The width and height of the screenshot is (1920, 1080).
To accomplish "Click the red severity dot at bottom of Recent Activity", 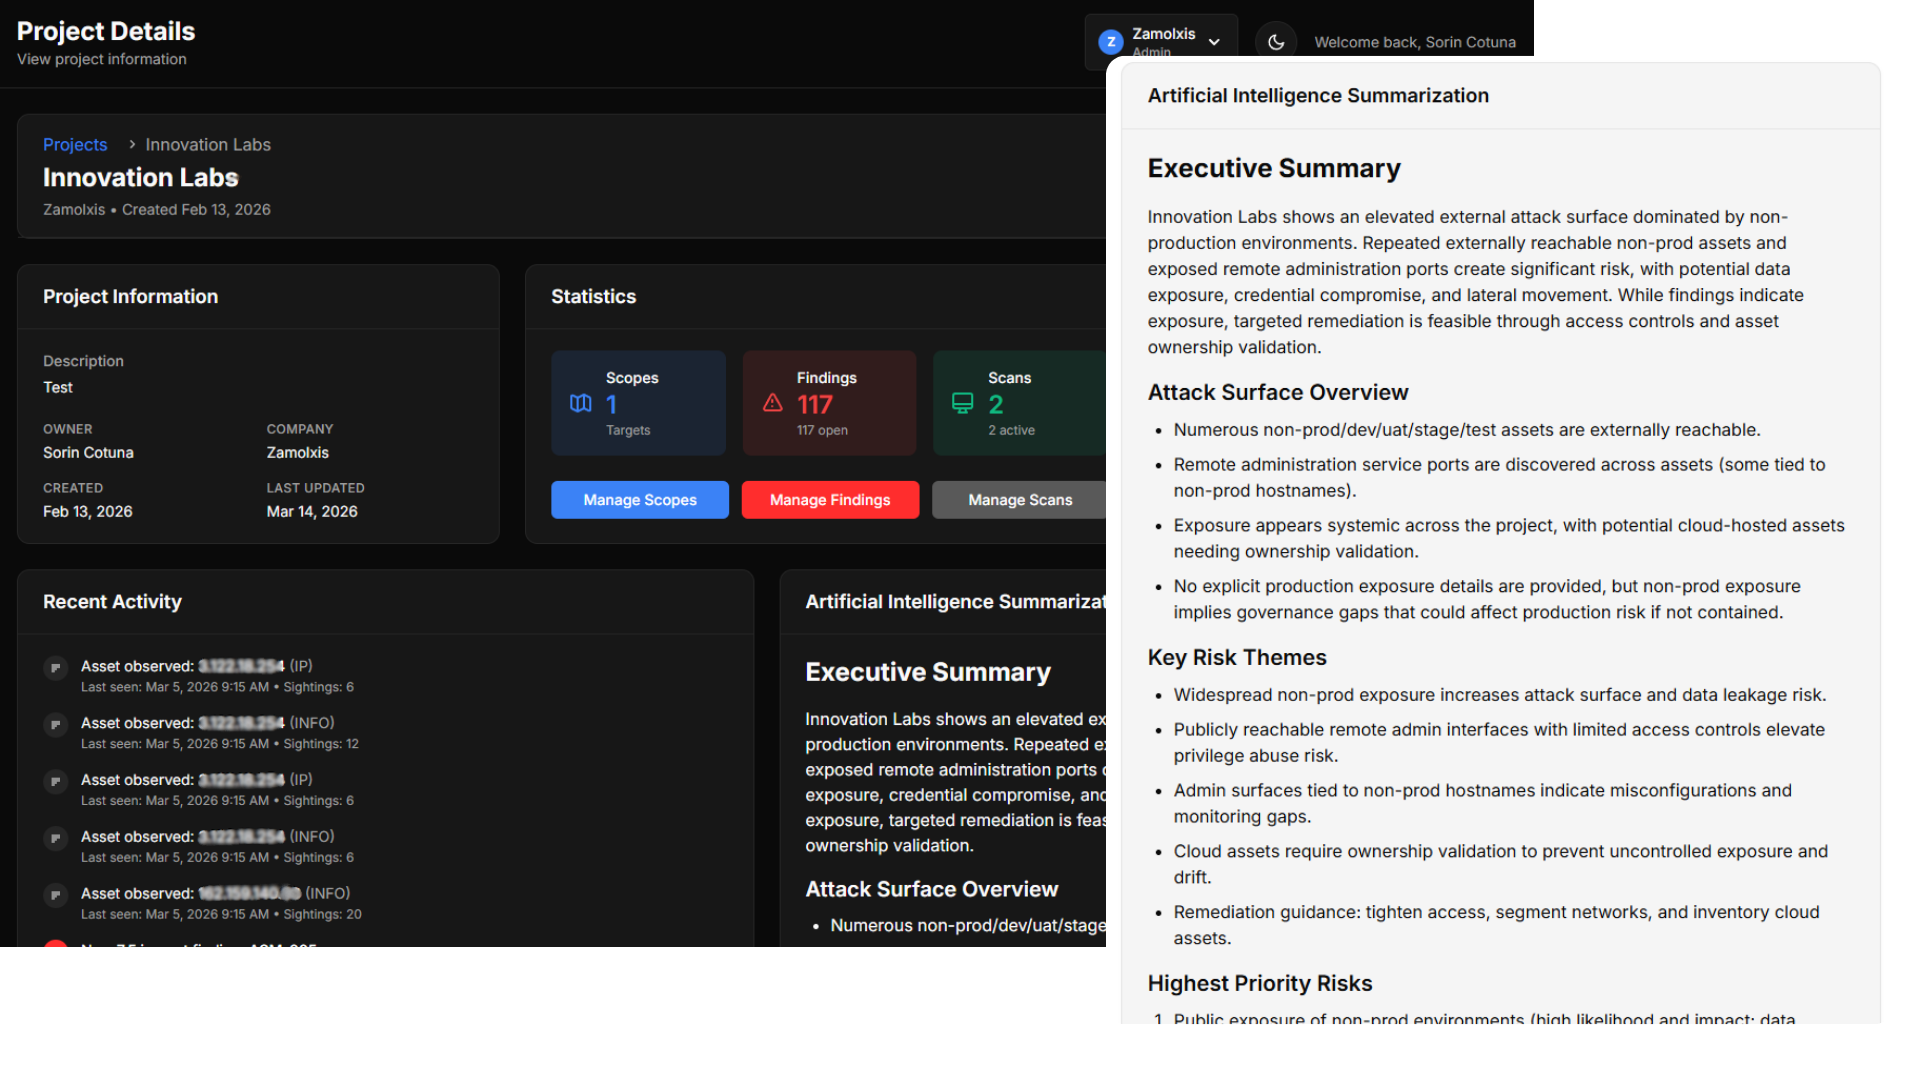I will point(56,943).
